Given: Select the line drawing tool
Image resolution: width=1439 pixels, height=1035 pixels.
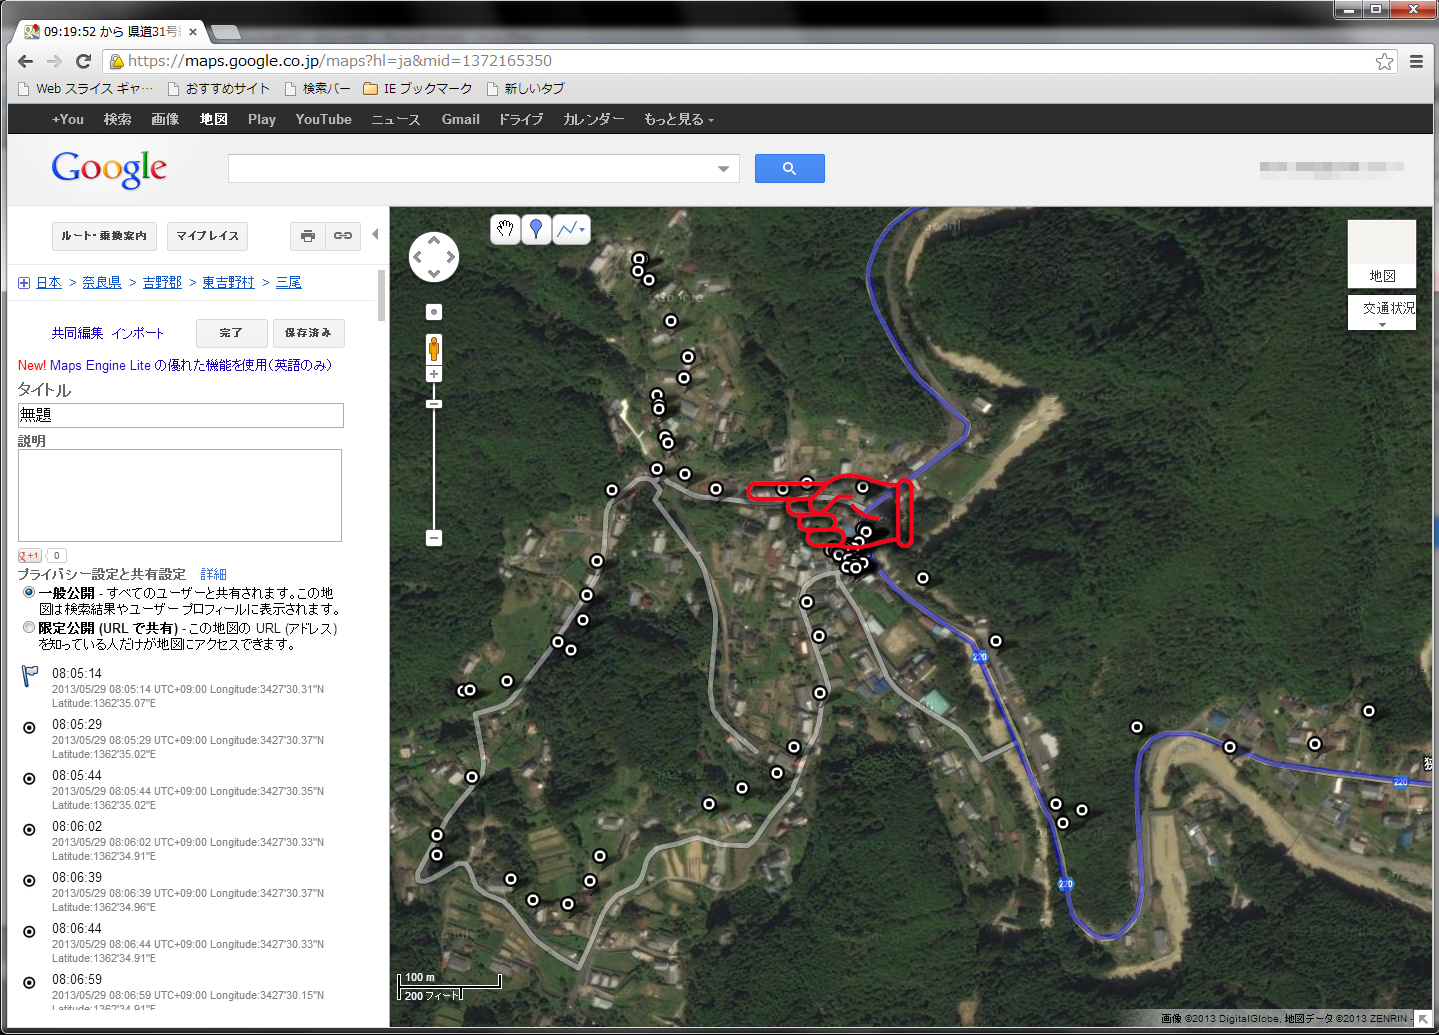Looking at the screenshot, I should 567,229.
